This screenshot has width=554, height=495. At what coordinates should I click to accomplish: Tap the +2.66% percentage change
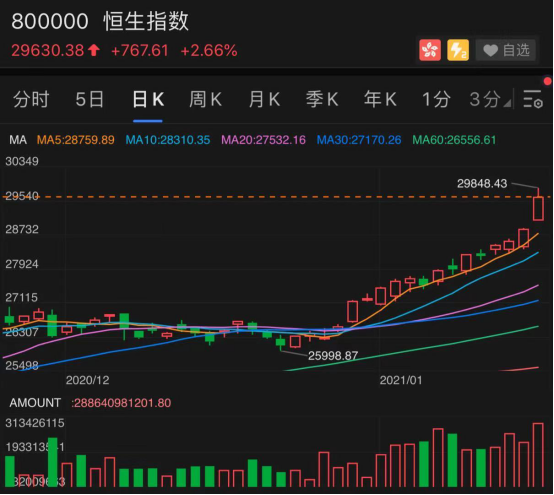tap(209, 51)
